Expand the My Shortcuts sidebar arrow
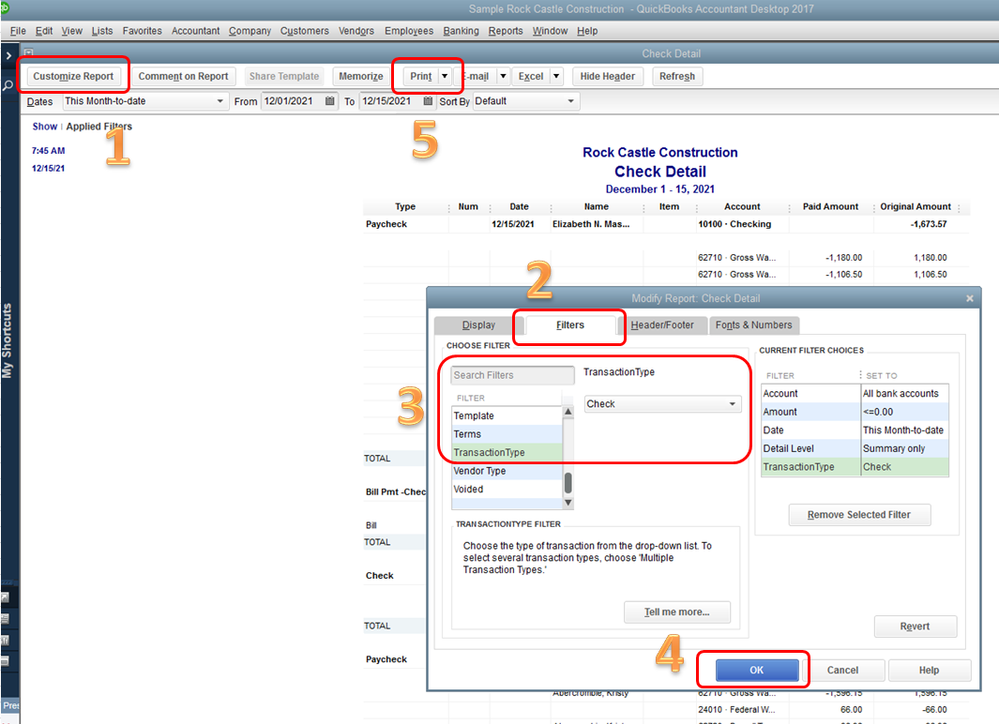Screen dimensions: 999x724 (8, 56)
